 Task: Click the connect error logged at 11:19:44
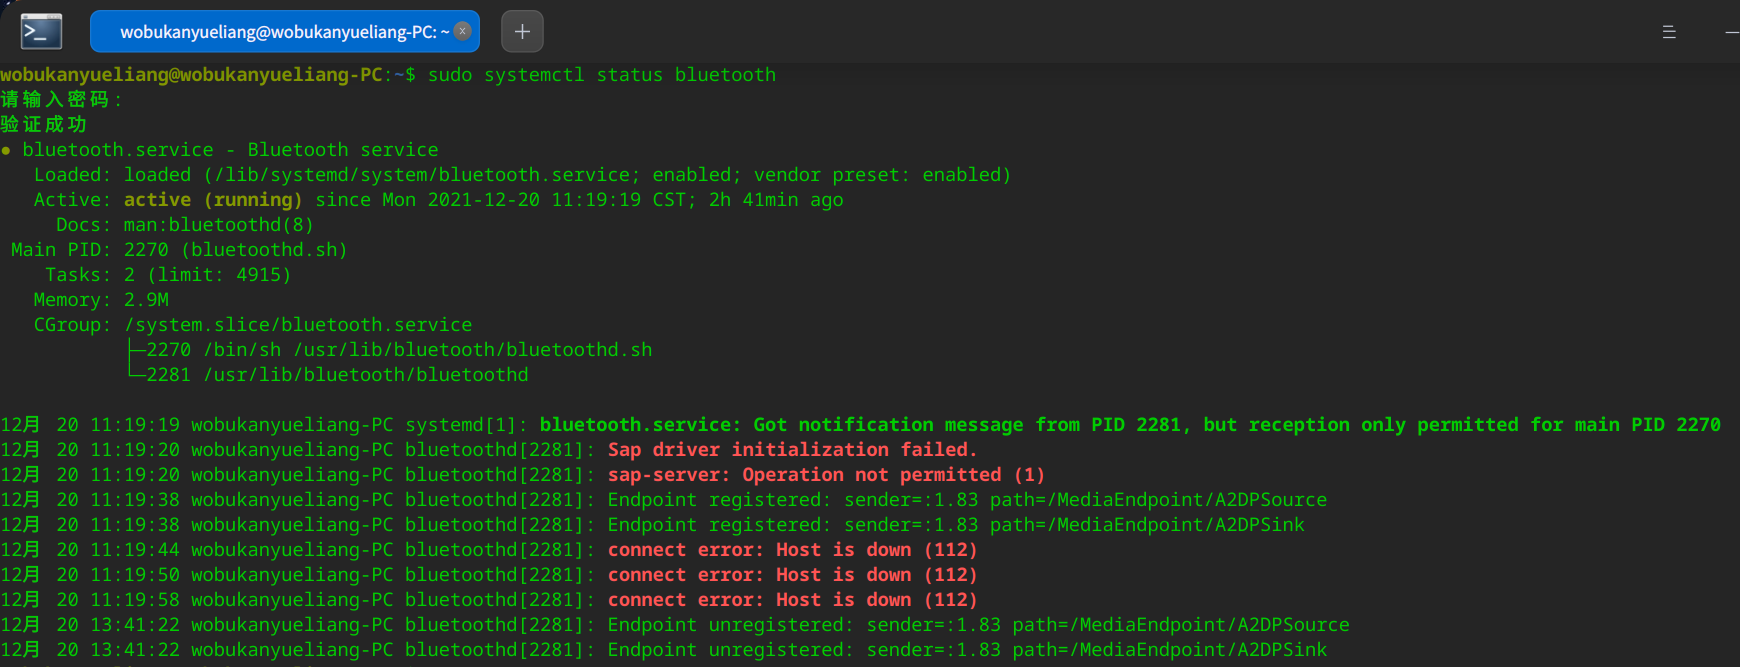(791, 550)
